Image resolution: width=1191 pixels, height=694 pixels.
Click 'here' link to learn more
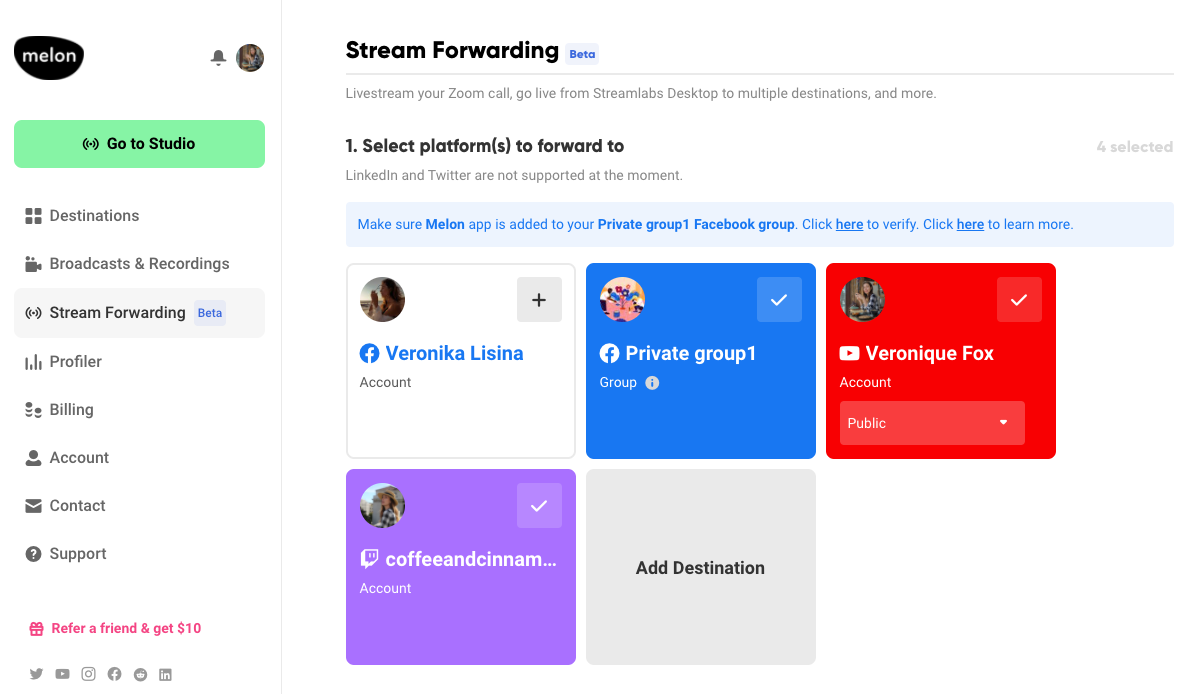click(x=970, y=225)
